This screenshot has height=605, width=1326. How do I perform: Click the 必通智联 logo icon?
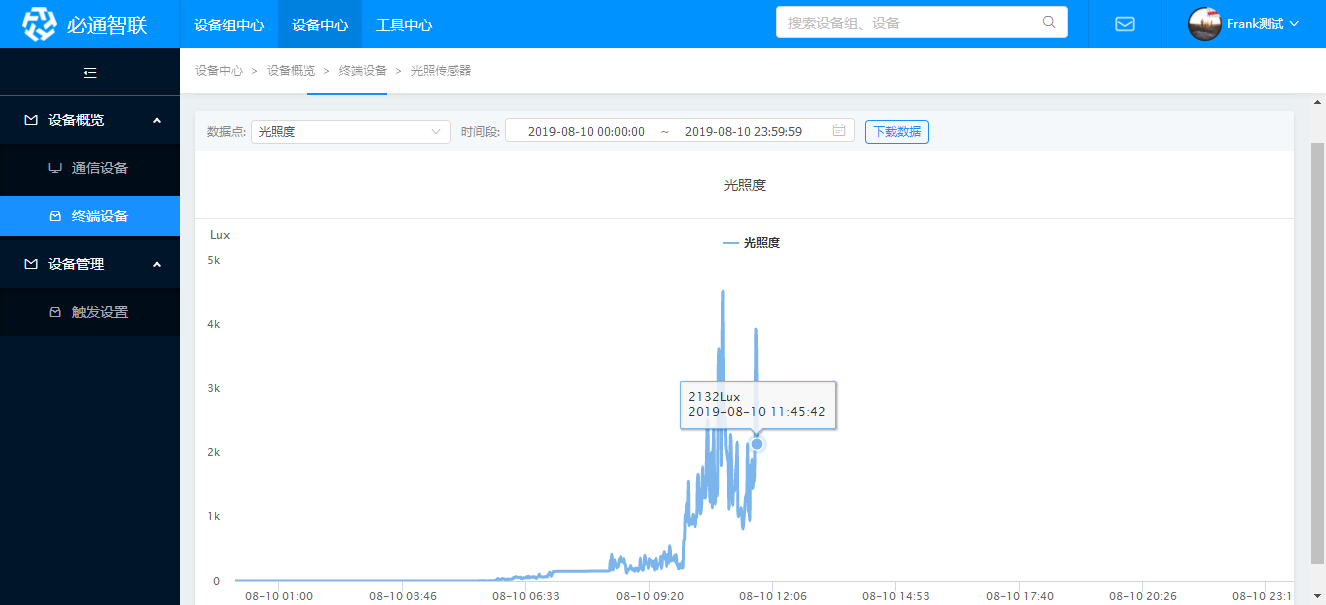(39, 24)
